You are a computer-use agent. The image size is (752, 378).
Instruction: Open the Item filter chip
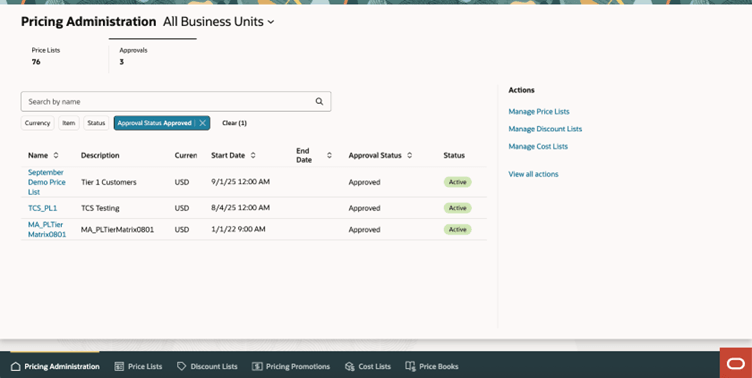pos(69,123)
